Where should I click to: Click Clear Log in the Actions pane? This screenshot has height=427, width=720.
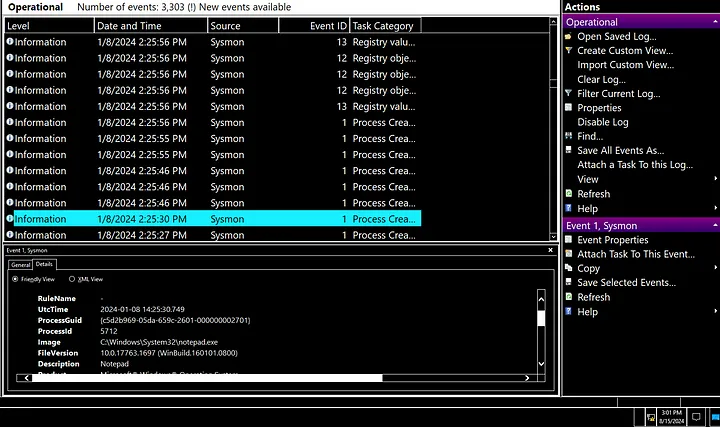tap(603, 79)
